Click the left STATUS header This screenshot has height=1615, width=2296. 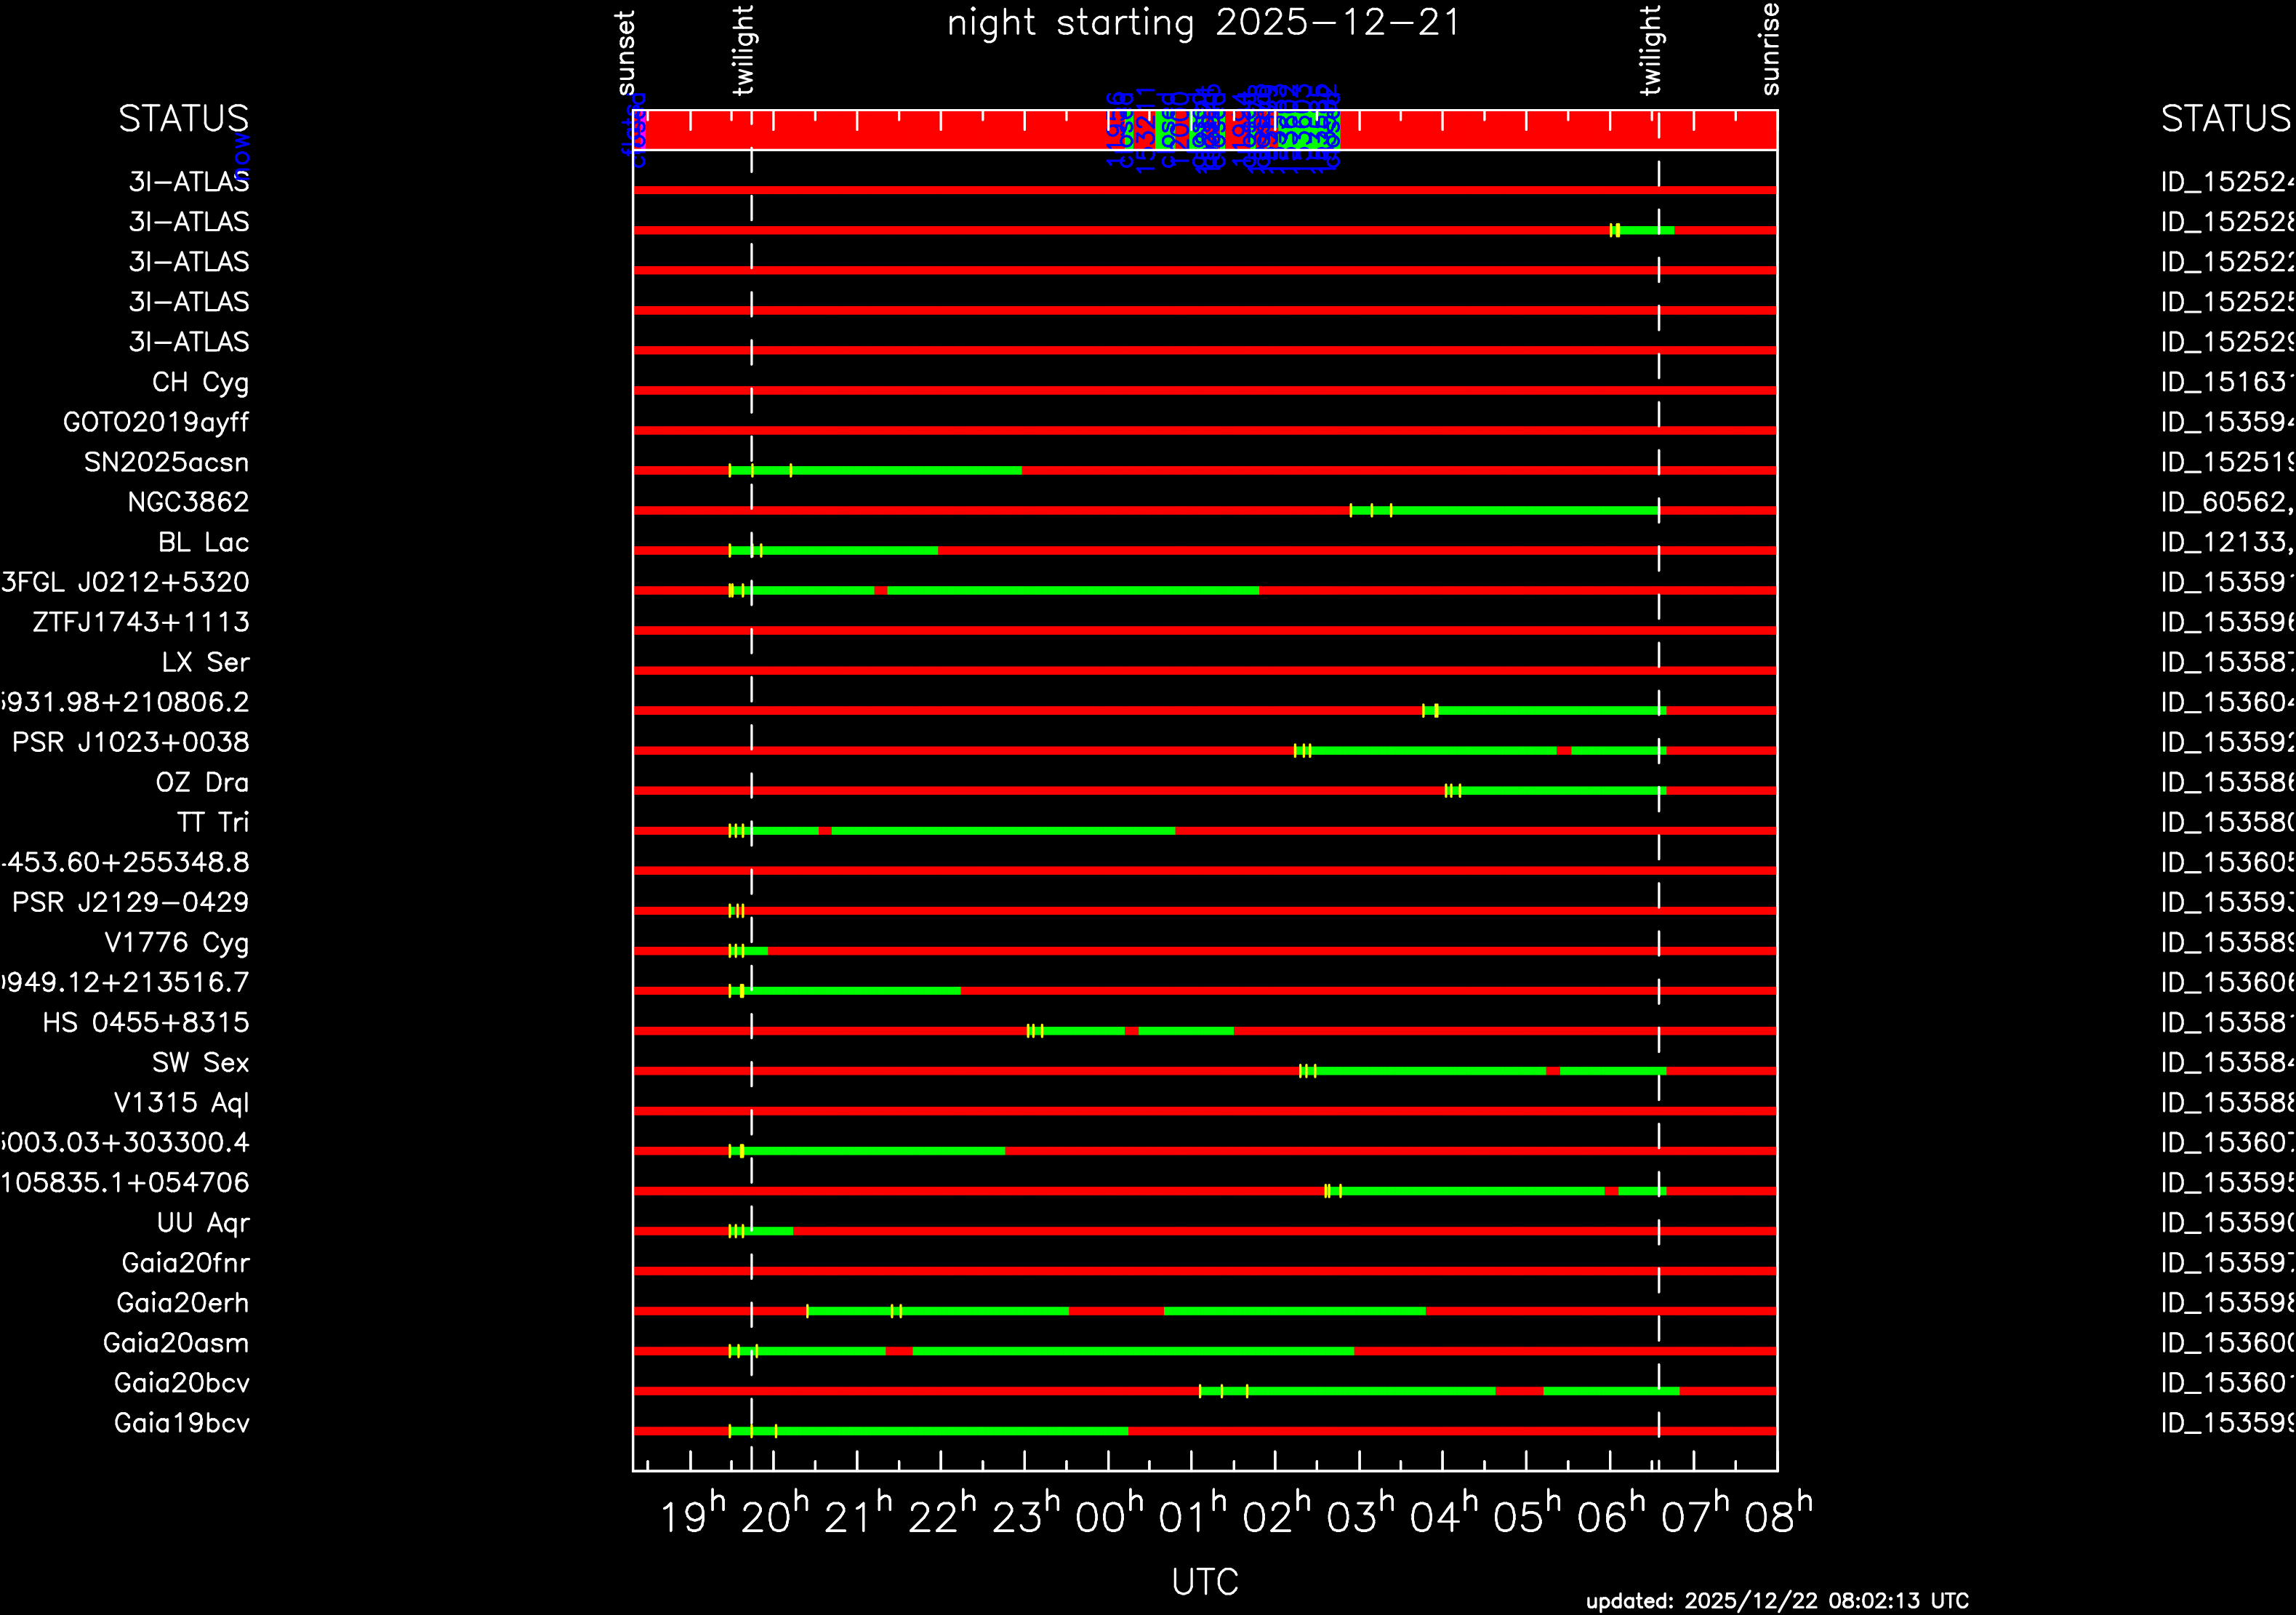coord(183,119)
